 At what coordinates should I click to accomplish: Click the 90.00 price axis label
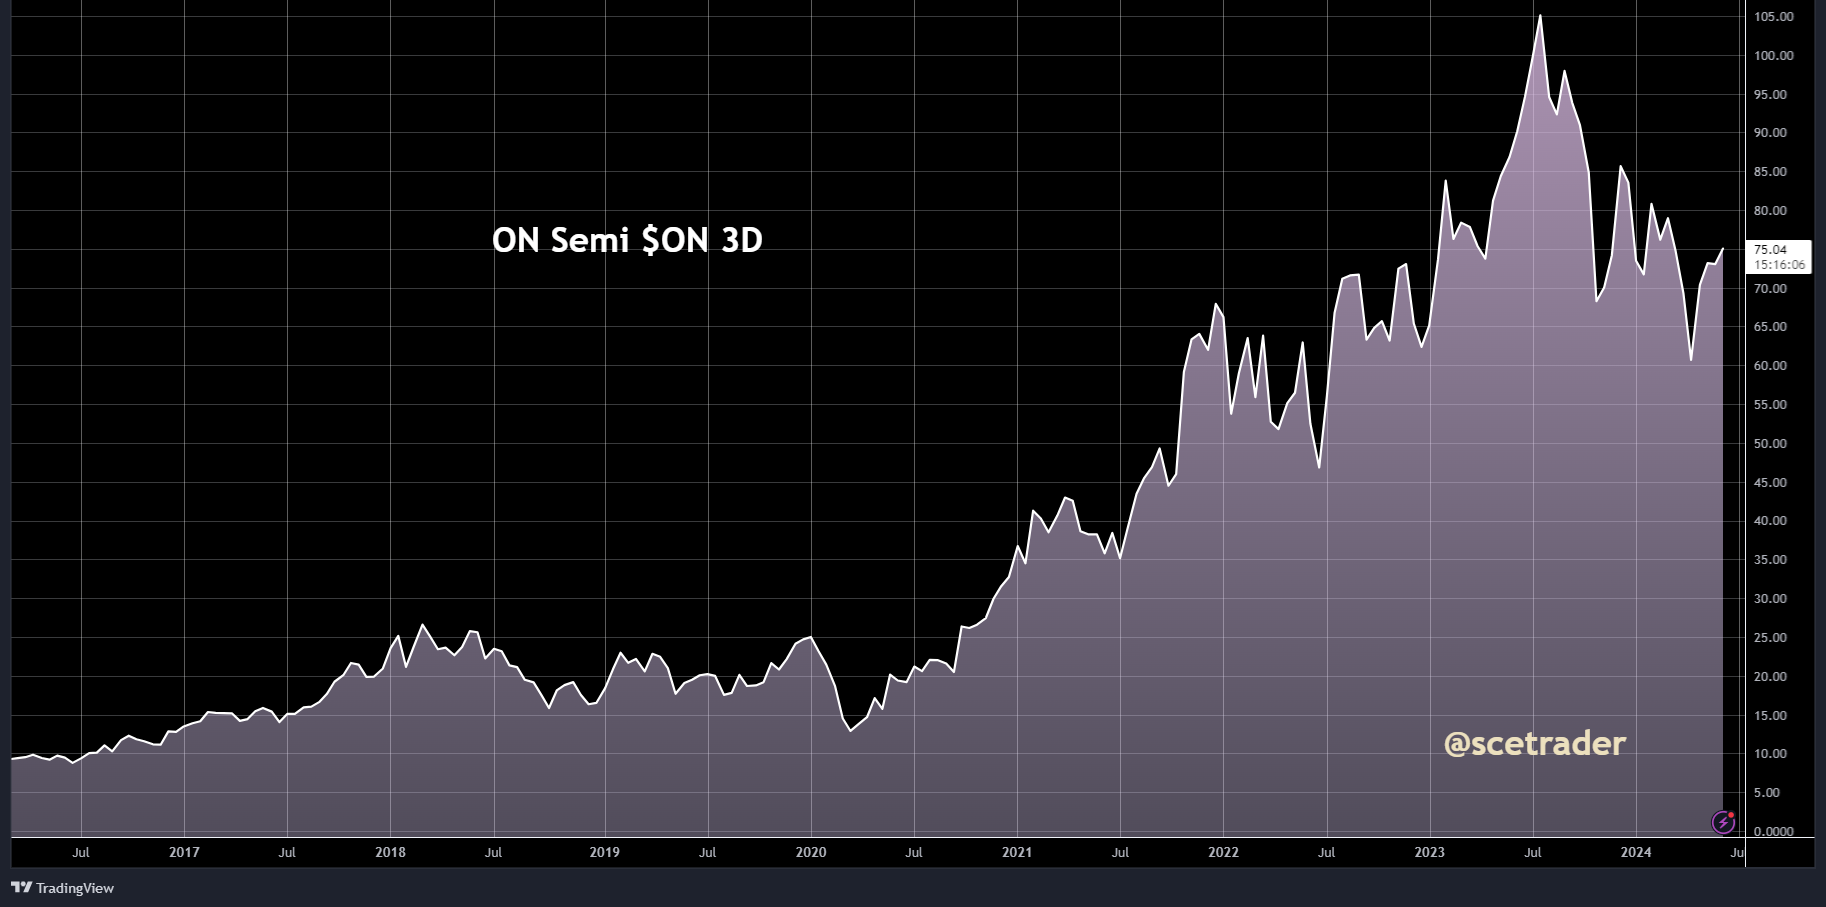[x=1771, y=133]
